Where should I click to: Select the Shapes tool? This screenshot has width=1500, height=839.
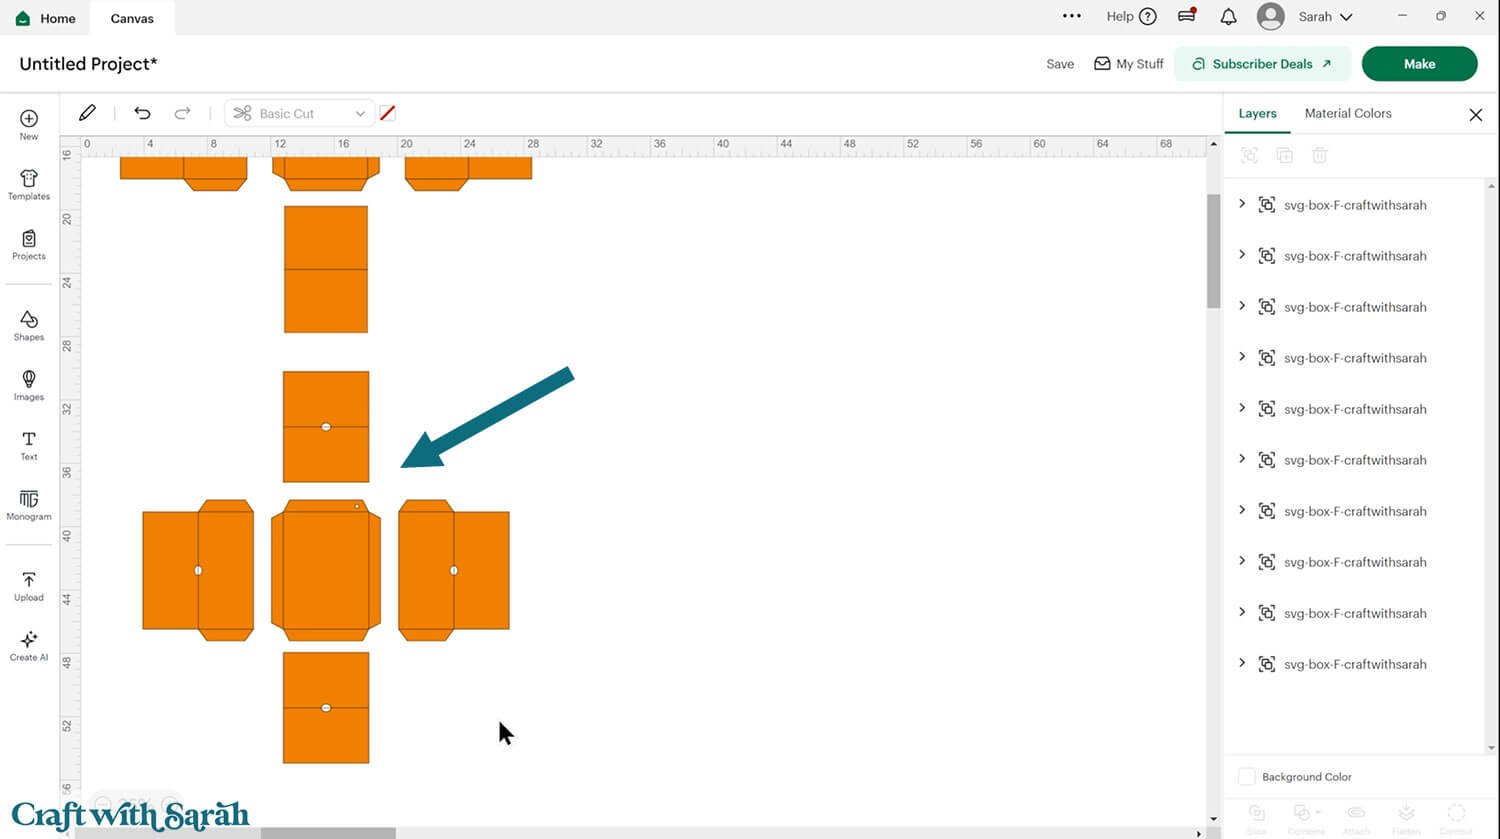(29, 325)
